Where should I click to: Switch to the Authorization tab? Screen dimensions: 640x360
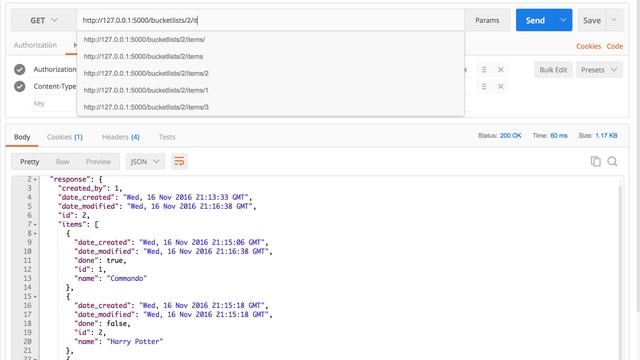pyautogui.click(x=35, y=45)
